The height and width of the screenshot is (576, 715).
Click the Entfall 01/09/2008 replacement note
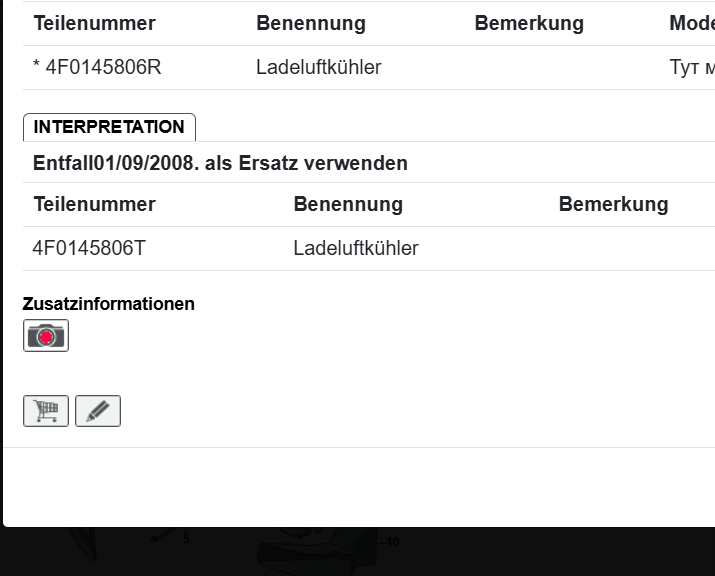[220, 163]
